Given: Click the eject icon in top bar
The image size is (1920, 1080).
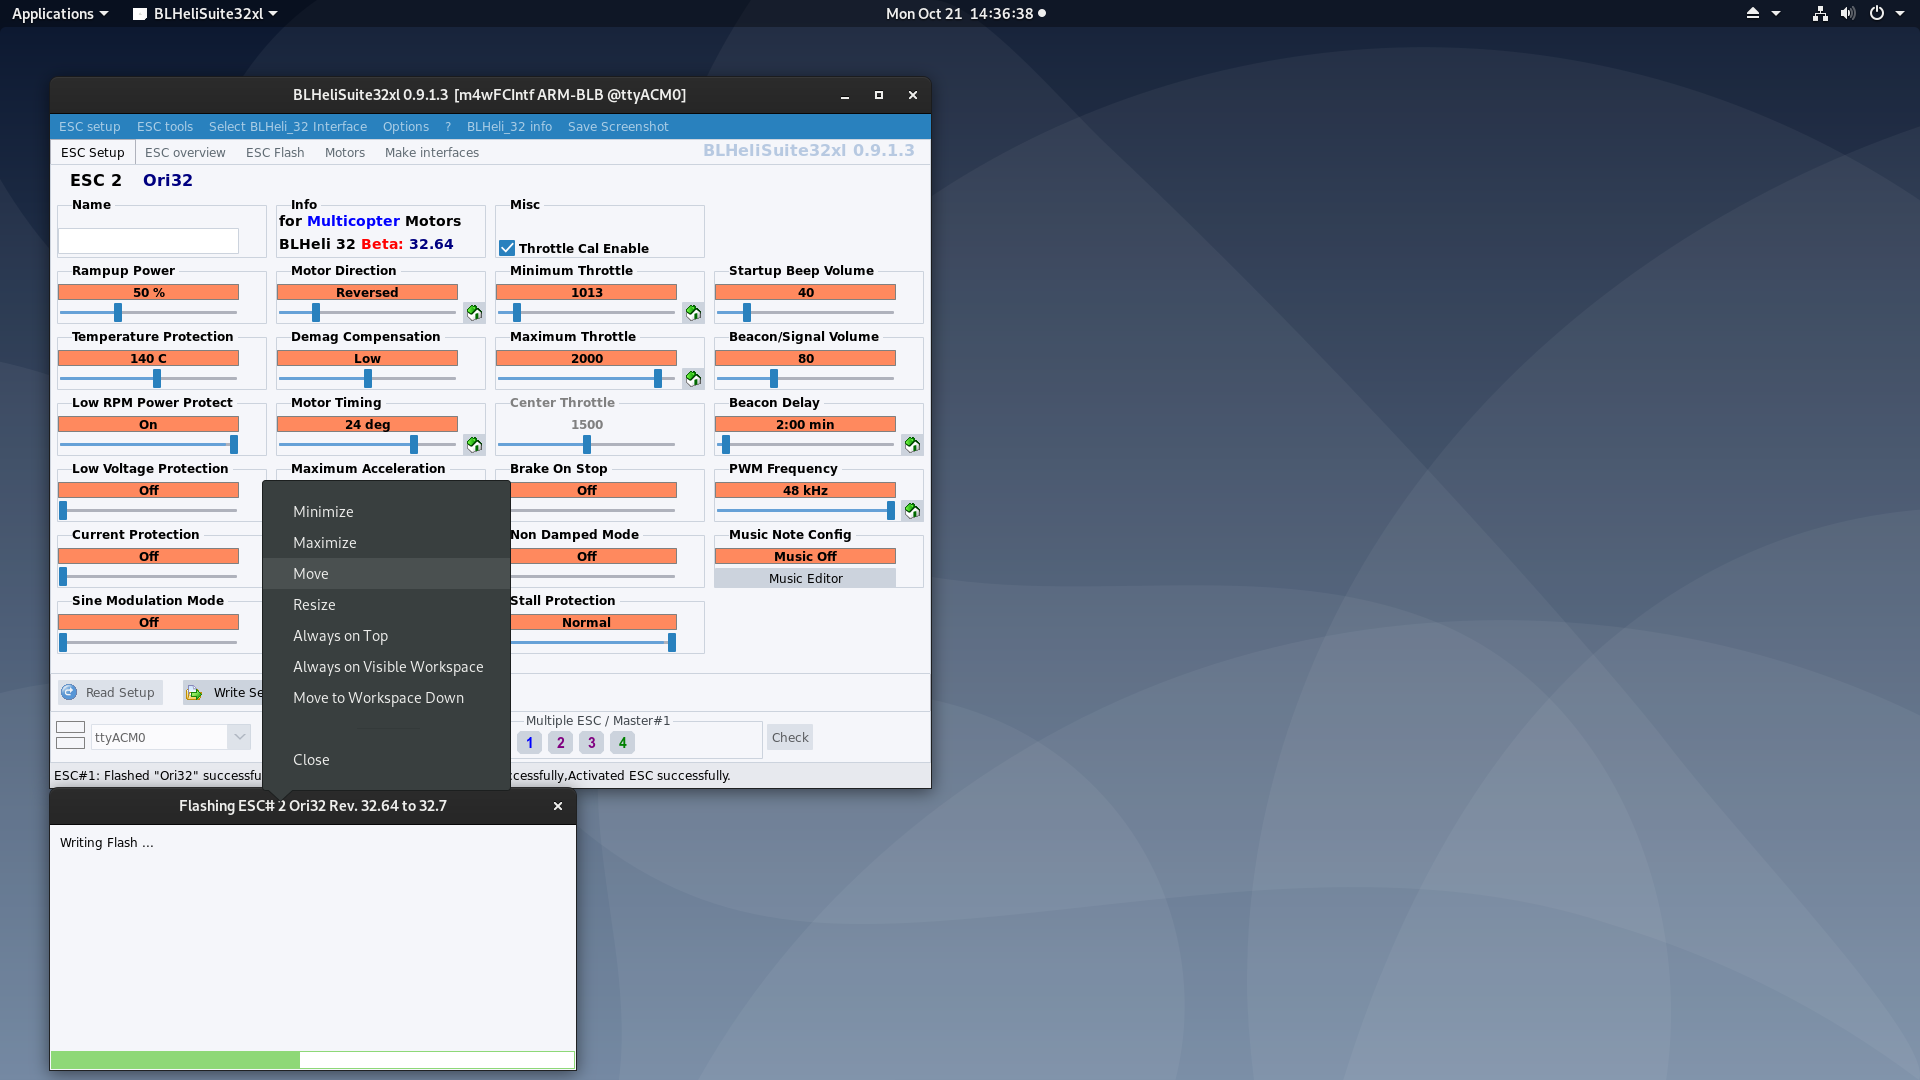Looking at the screenshot, I should 1752,13.
